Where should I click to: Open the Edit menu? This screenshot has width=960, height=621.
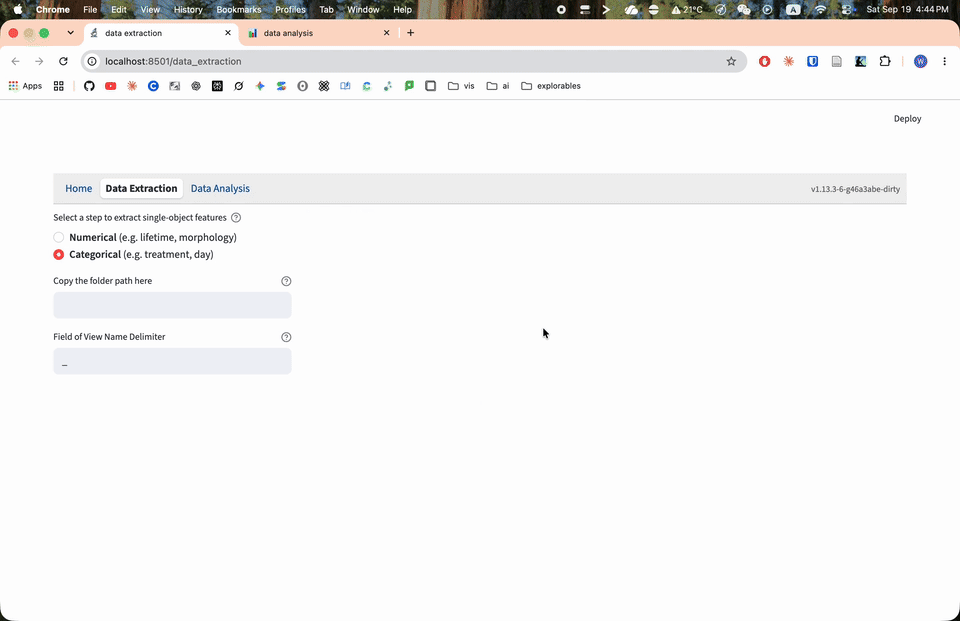(119, 9)
